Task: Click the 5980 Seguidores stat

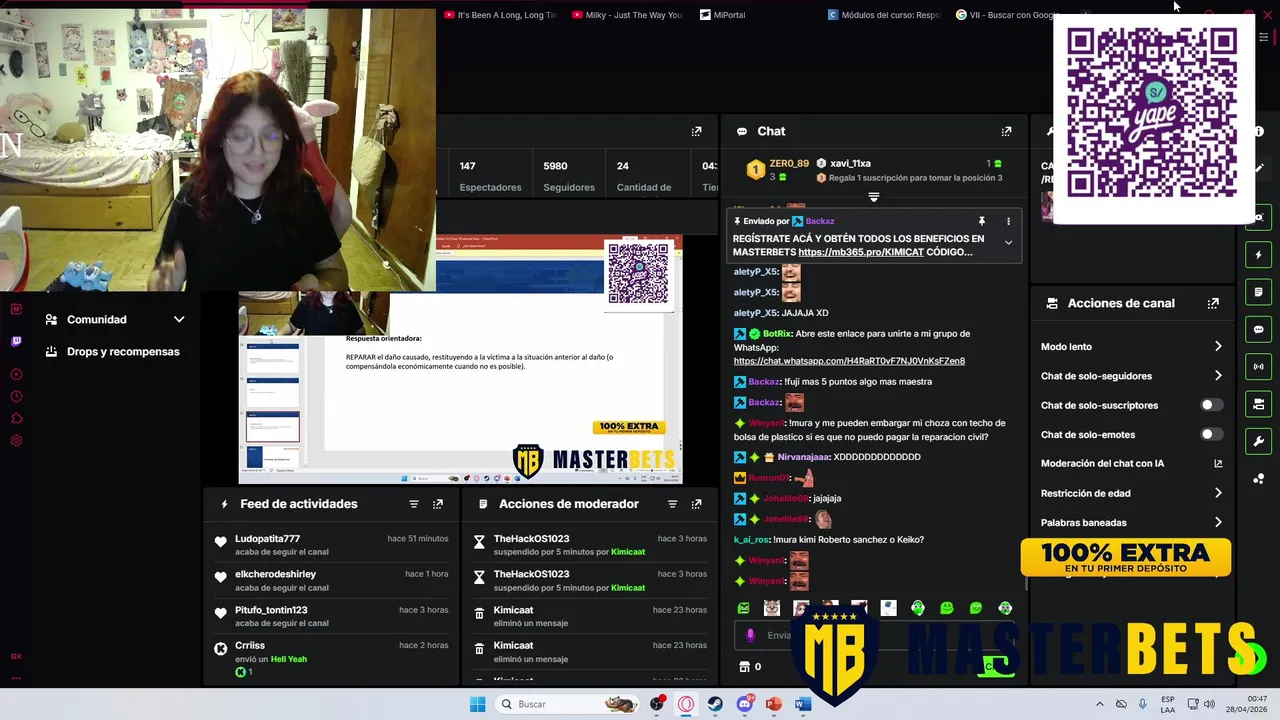Action: (x=569, y=176)
